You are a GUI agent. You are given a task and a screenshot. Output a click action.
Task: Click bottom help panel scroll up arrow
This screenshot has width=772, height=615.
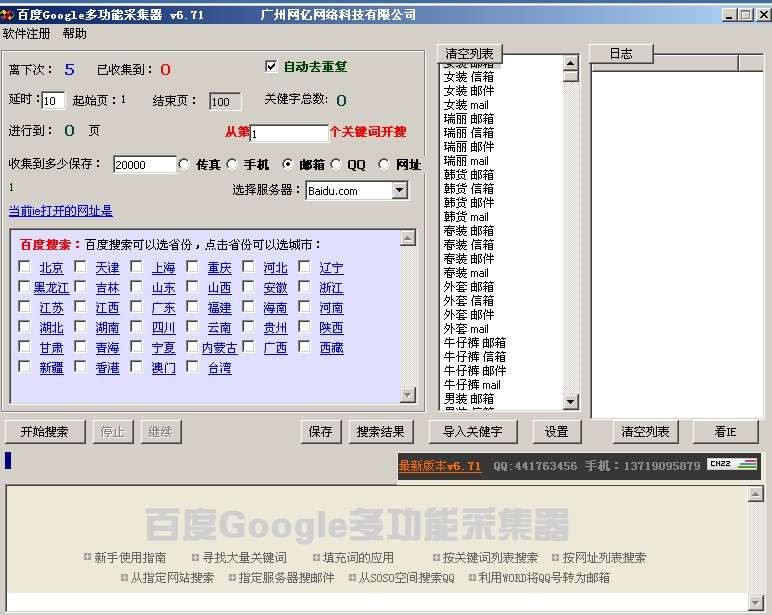(x=755, y=494)
